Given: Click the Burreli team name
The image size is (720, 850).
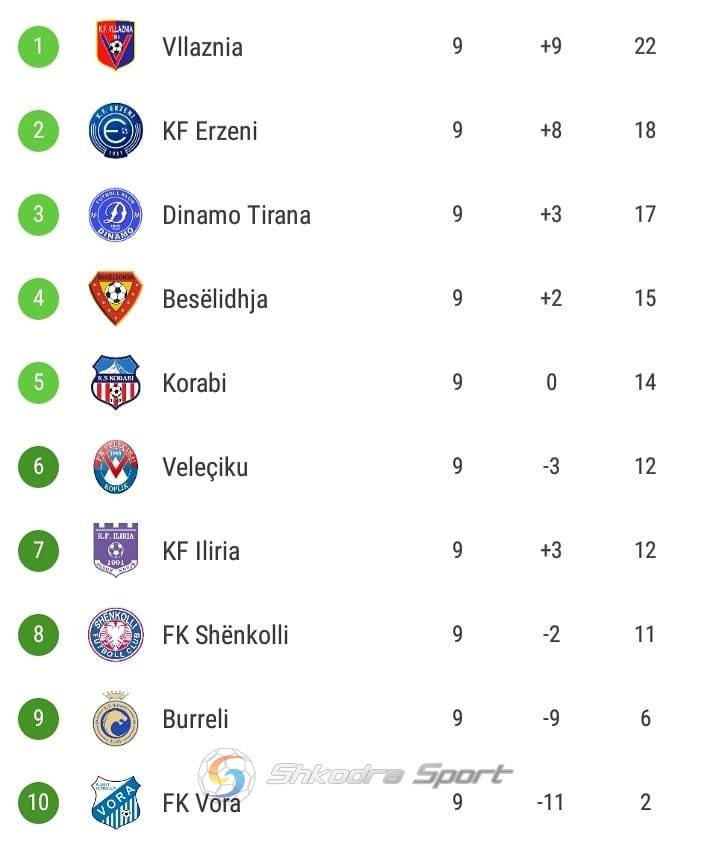Looking at the screenshot, I should [x=195, y=719].
